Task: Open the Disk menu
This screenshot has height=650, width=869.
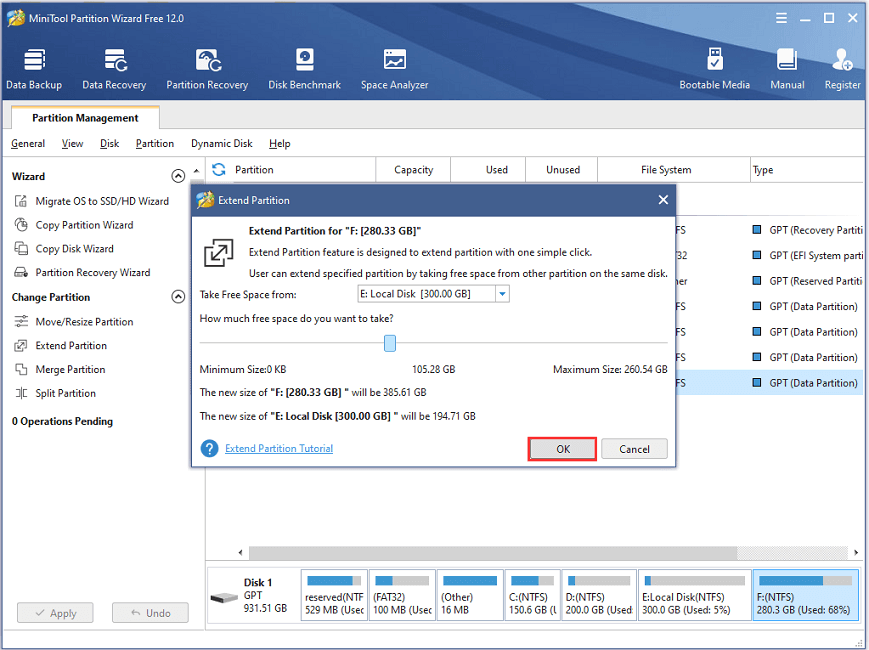Action: 109,144
